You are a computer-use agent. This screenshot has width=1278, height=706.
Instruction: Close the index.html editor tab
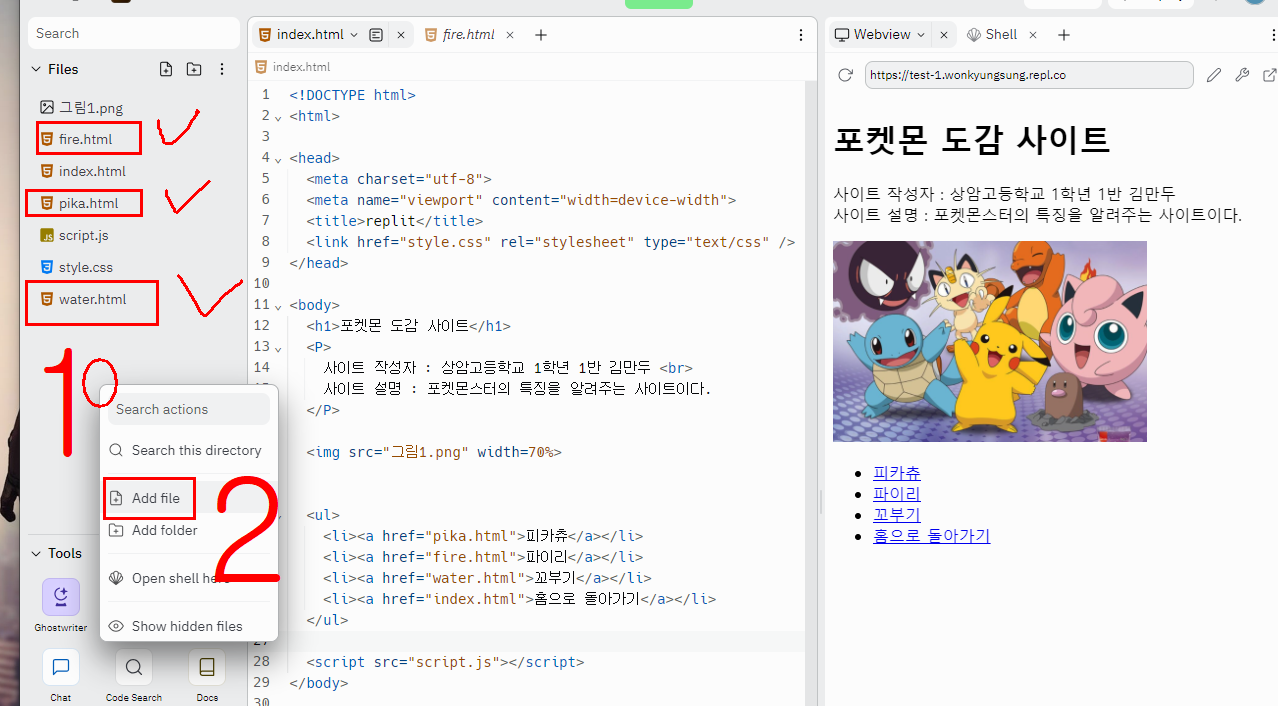401,35
